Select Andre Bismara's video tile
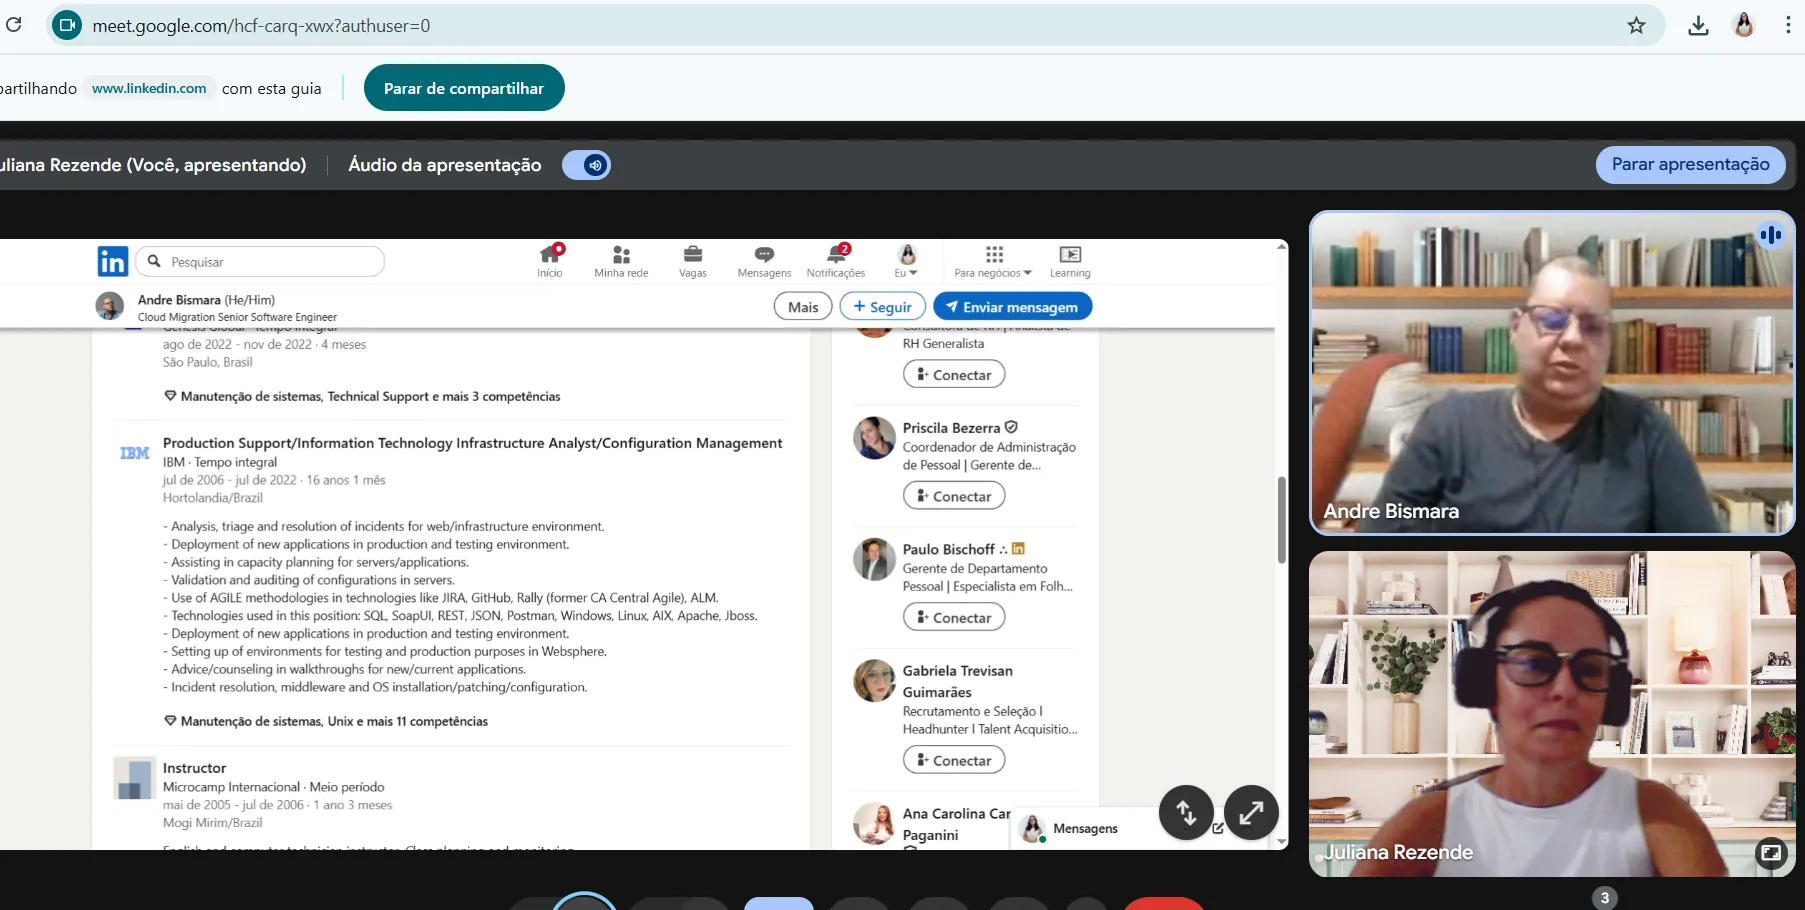 (1552, 373)
